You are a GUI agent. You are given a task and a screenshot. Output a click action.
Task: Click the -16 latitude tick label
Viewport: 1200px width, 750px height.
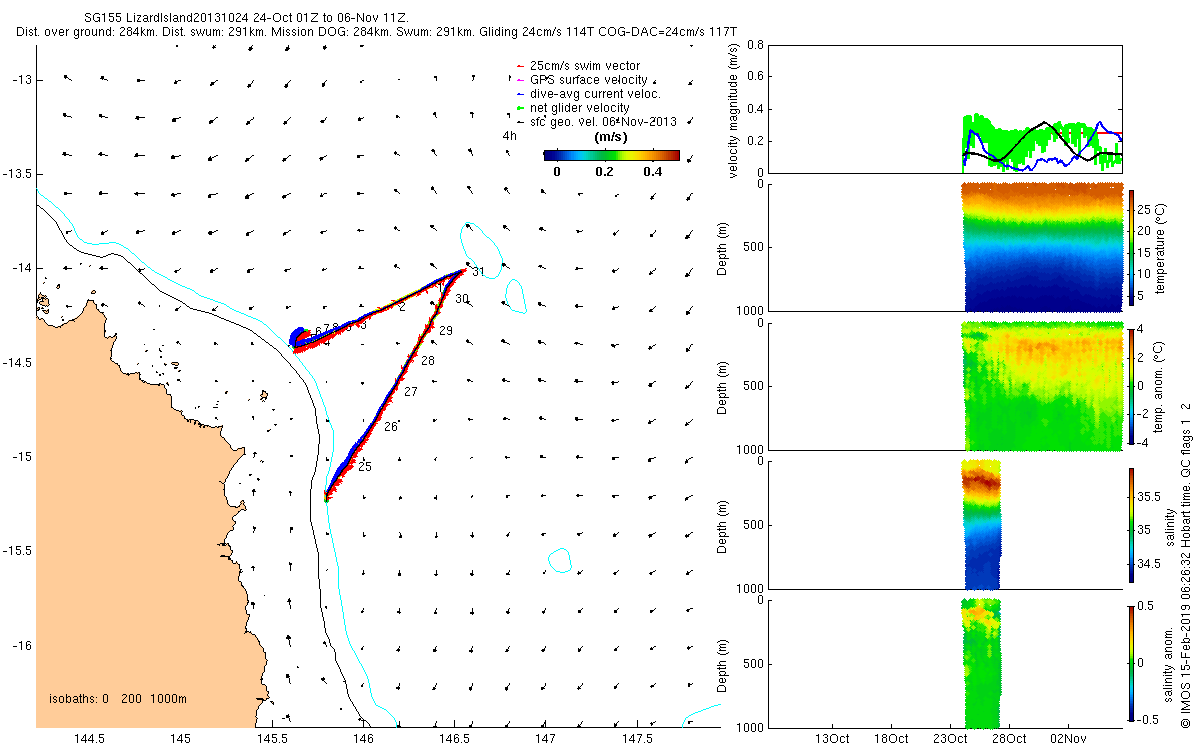pyautogui.click(x=21, y=645)
